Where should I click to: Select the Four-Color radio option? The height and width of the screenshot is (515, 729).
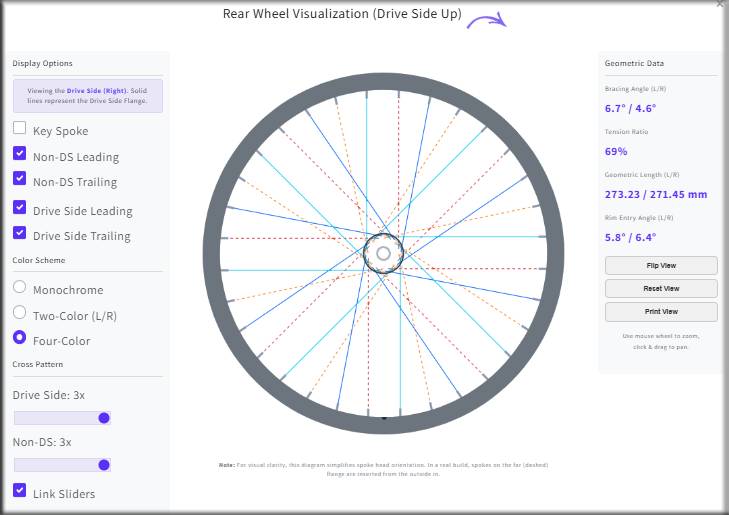click(20, 339)
